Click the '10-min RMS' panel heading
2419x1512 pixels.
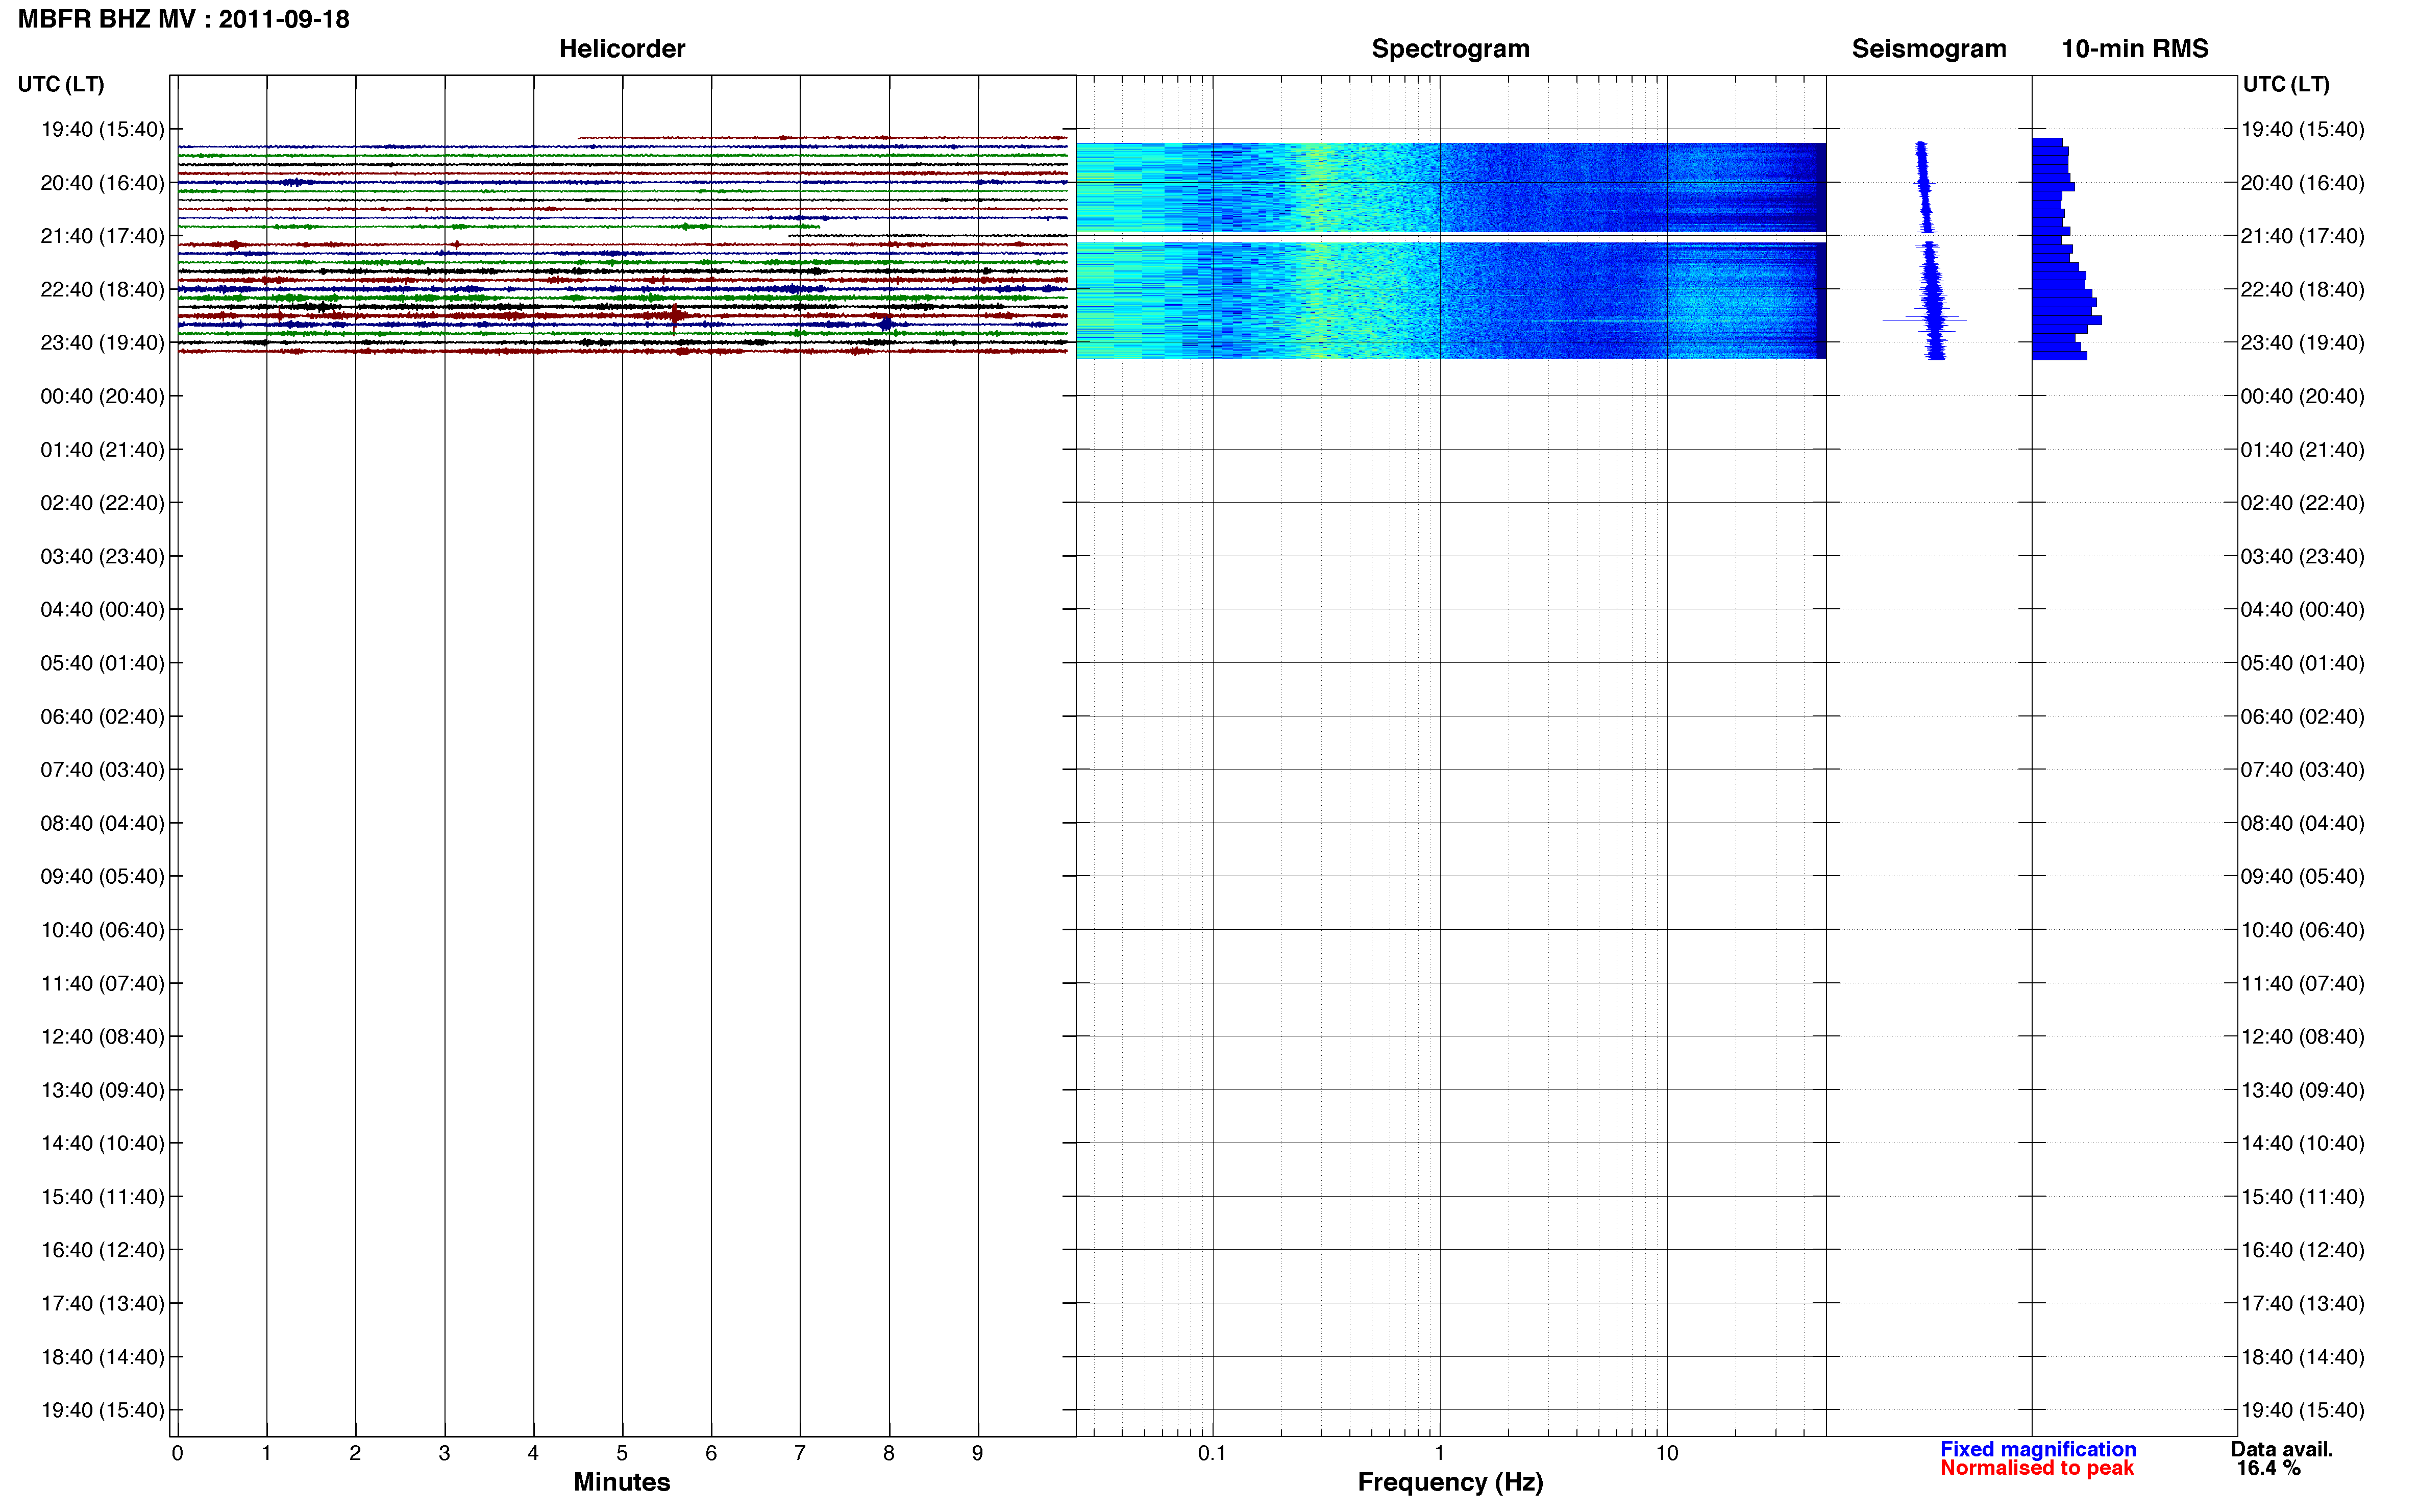tap(2134, 49)
